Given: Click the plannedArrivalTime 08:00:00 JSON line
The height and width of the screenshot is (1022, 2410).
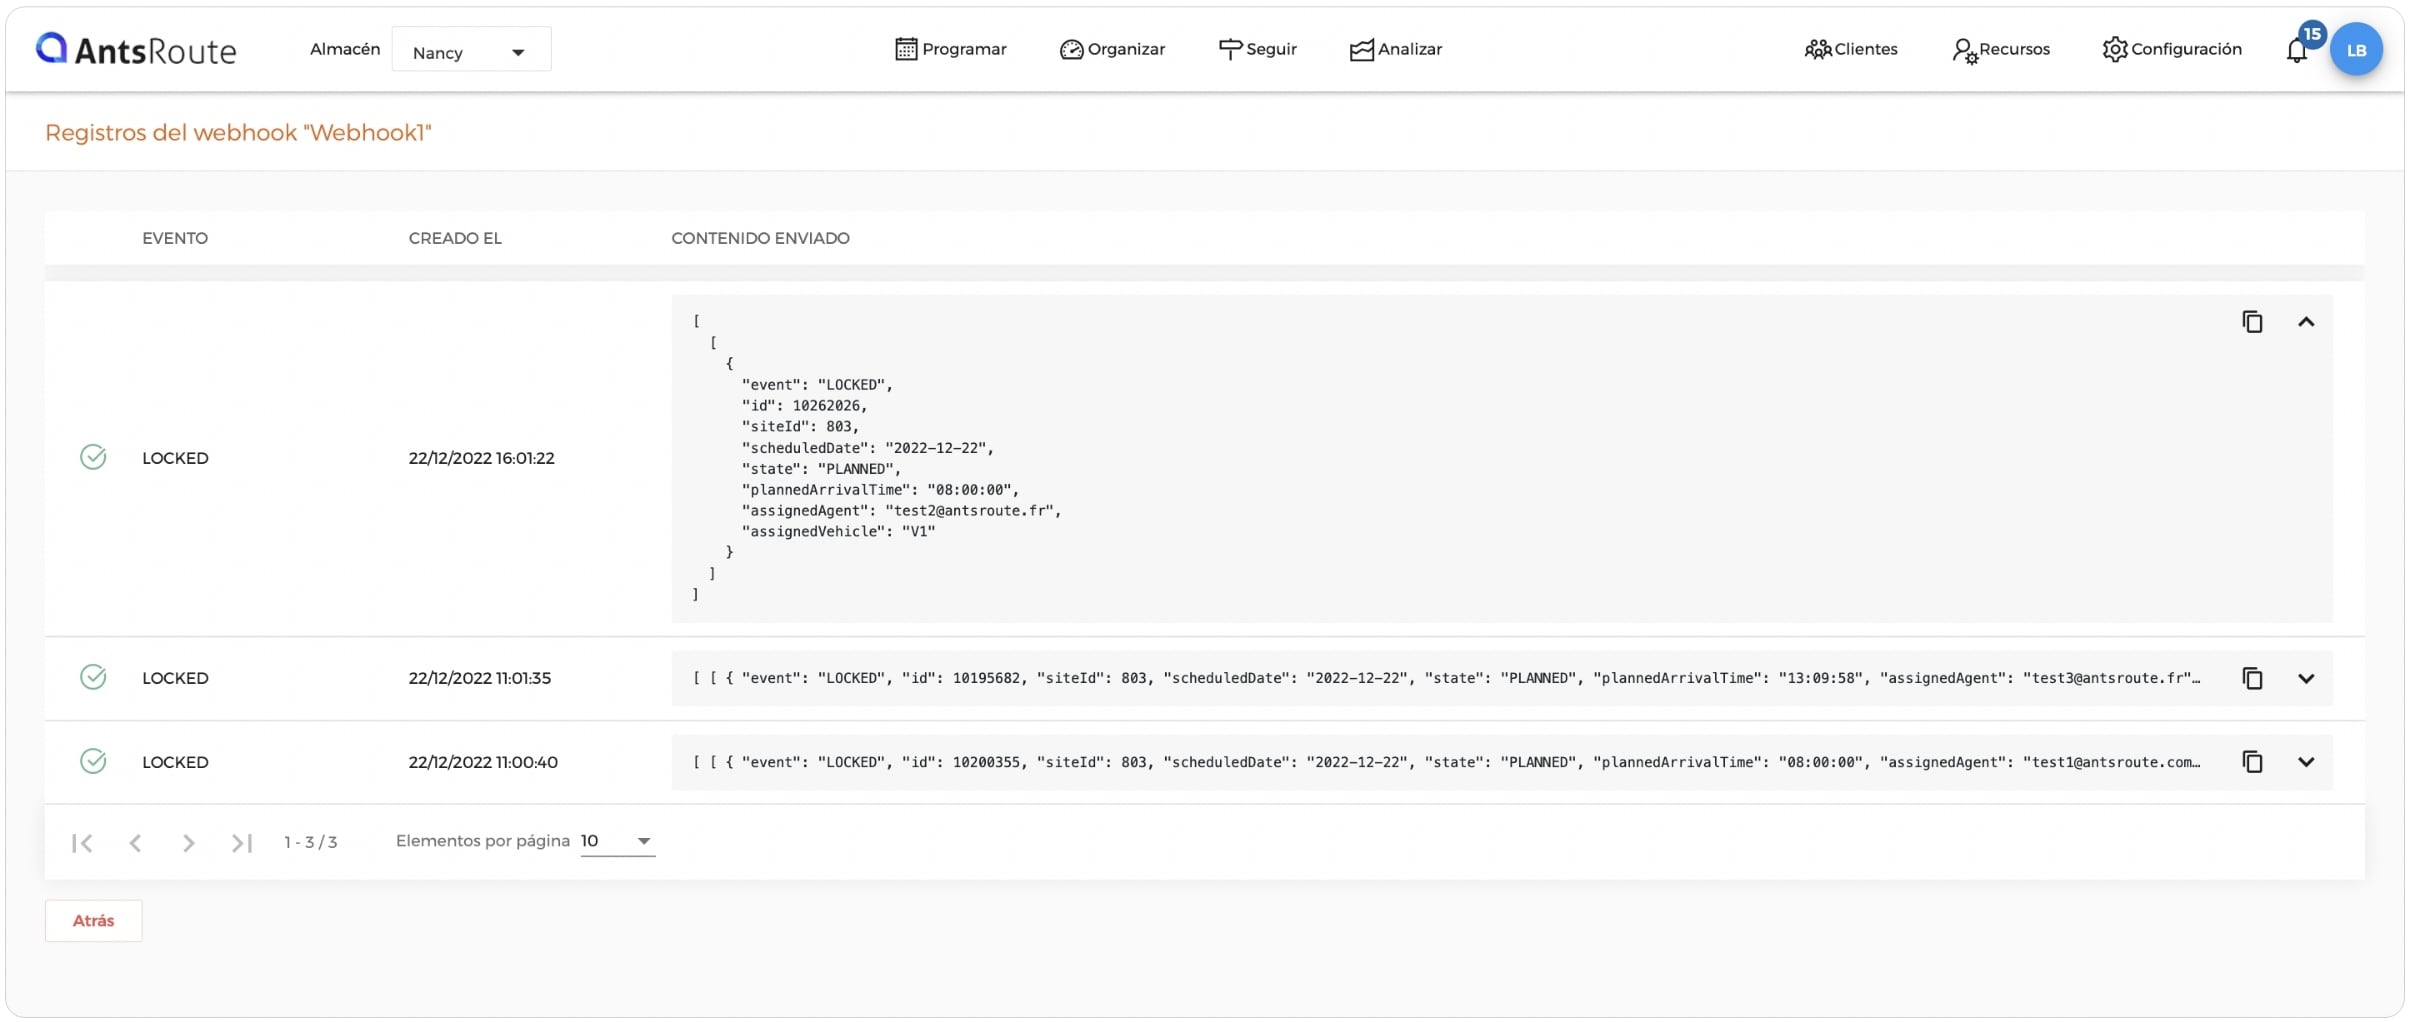Looking at the screenshot, I should pos(880,490).
